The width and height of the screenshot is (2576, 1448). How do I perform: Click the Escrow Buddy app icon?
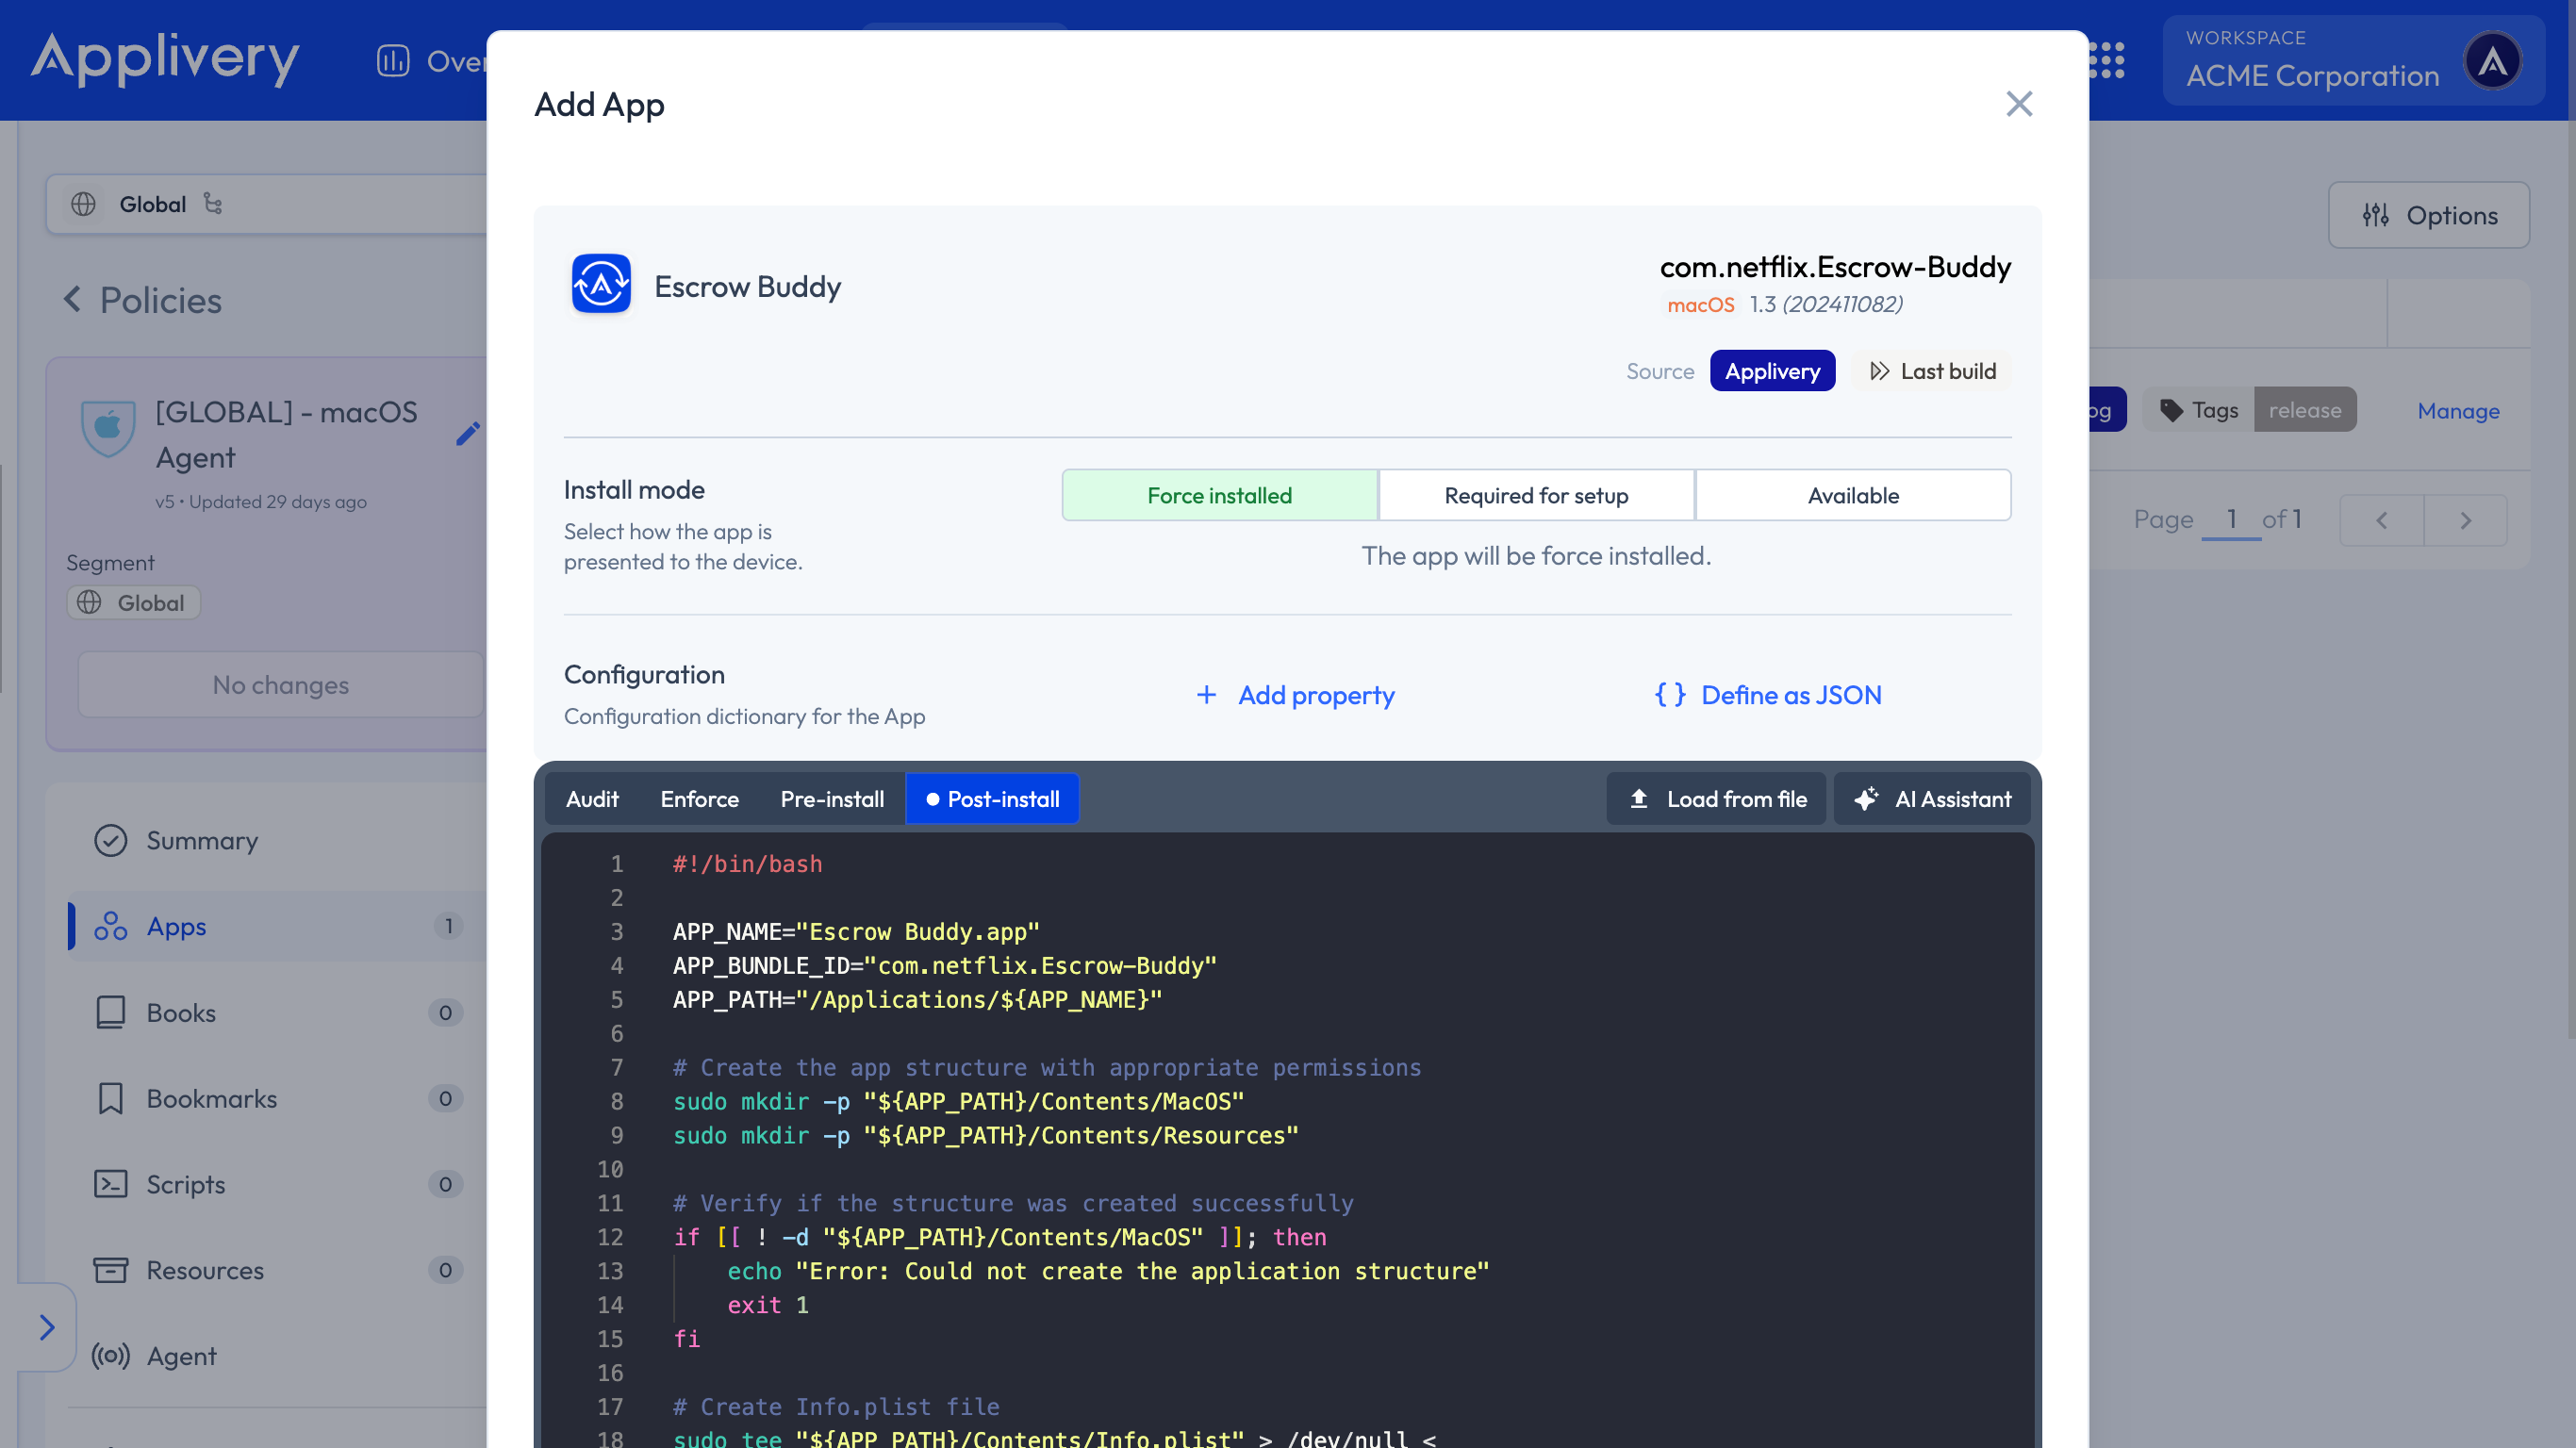click(x=601, y=284)
